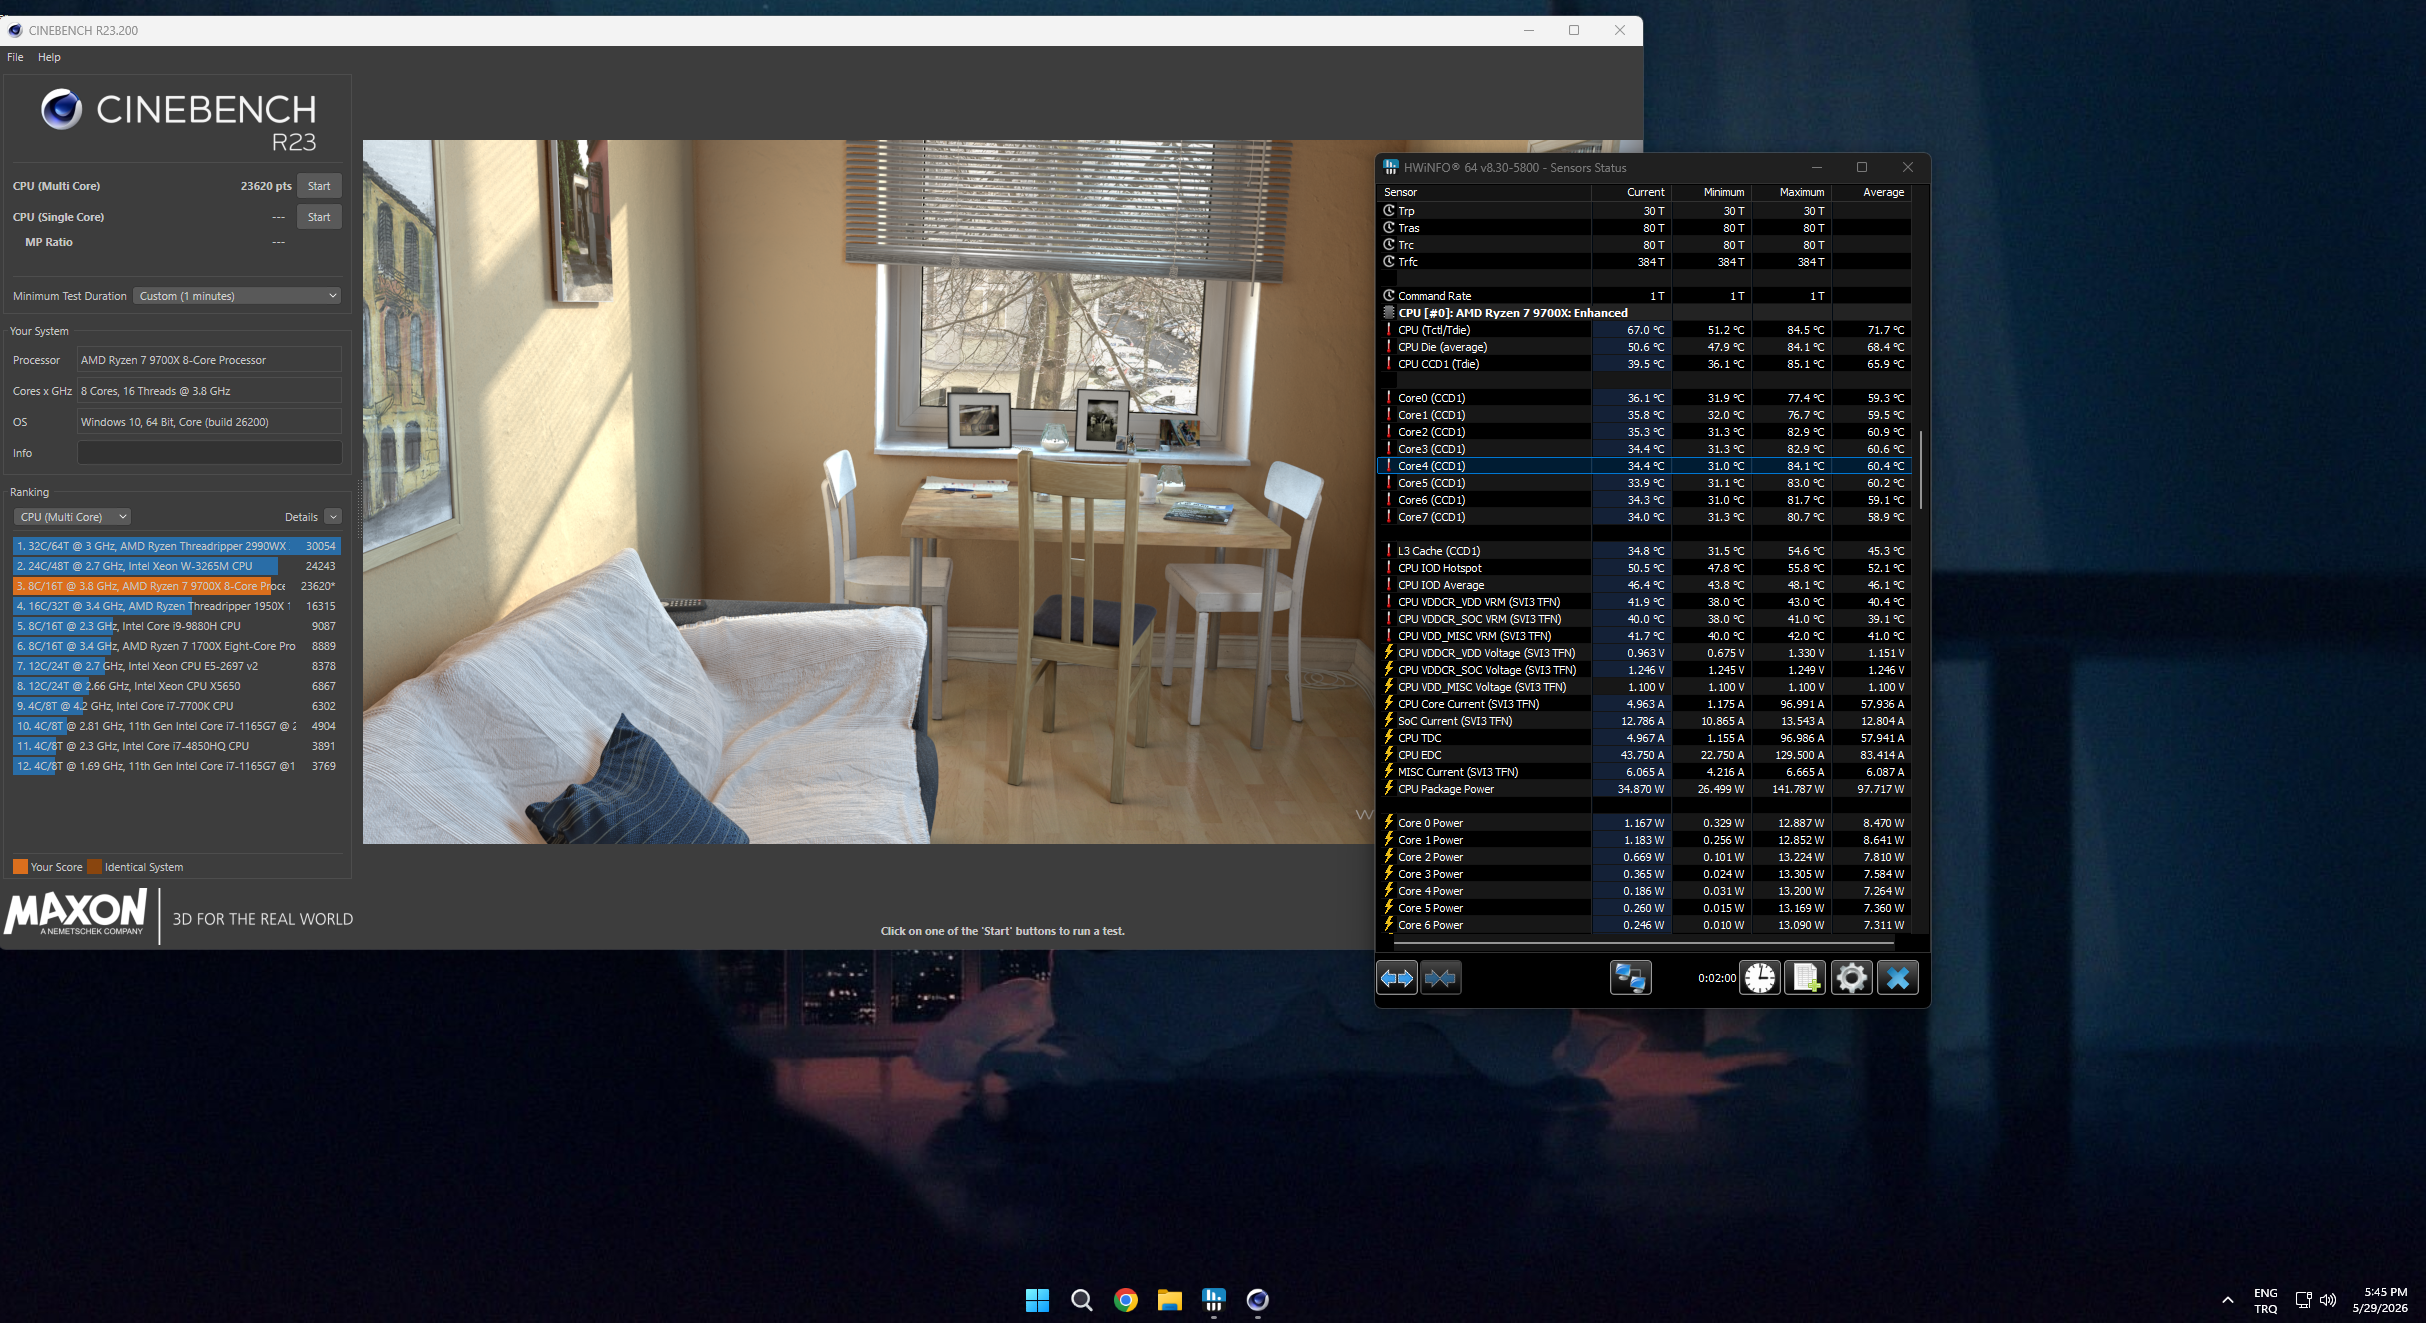This screenshot has width=2426, height=1323.
Task: Select the SoC Current (SVI3 TFN) row
Action: point(1644,721)
